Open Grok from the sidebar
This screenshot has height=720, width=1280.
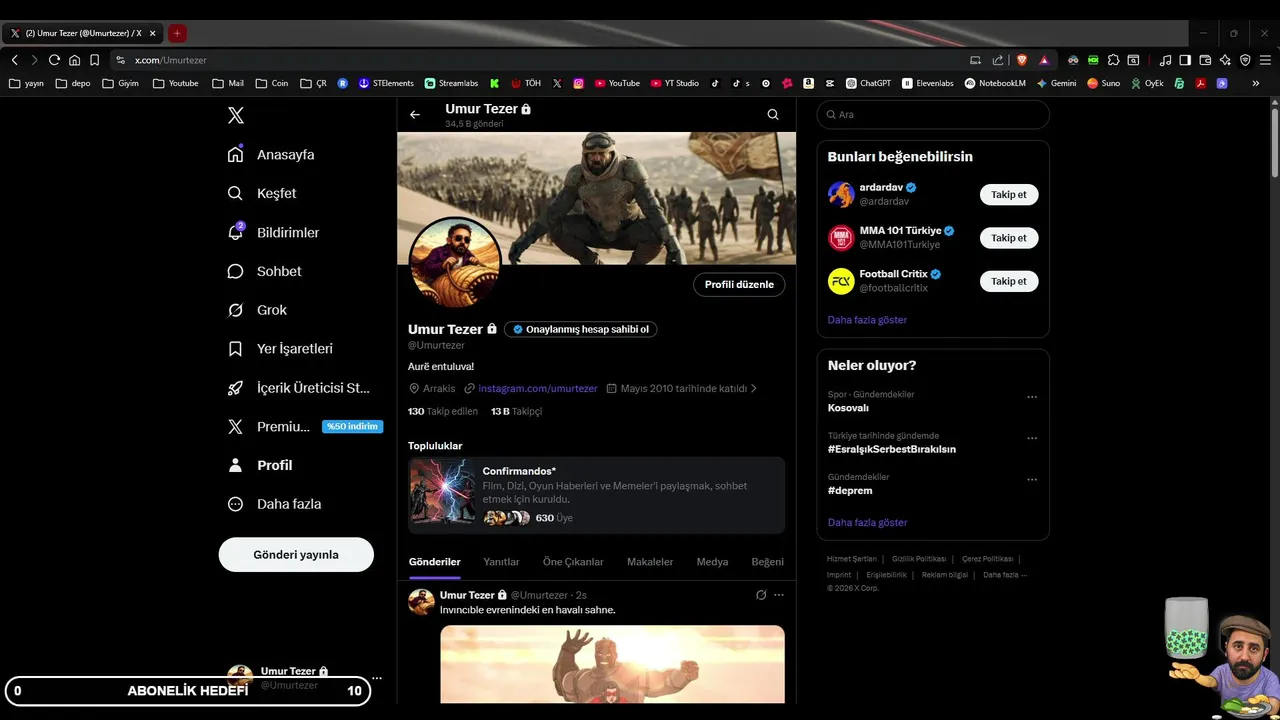point(257,310)
